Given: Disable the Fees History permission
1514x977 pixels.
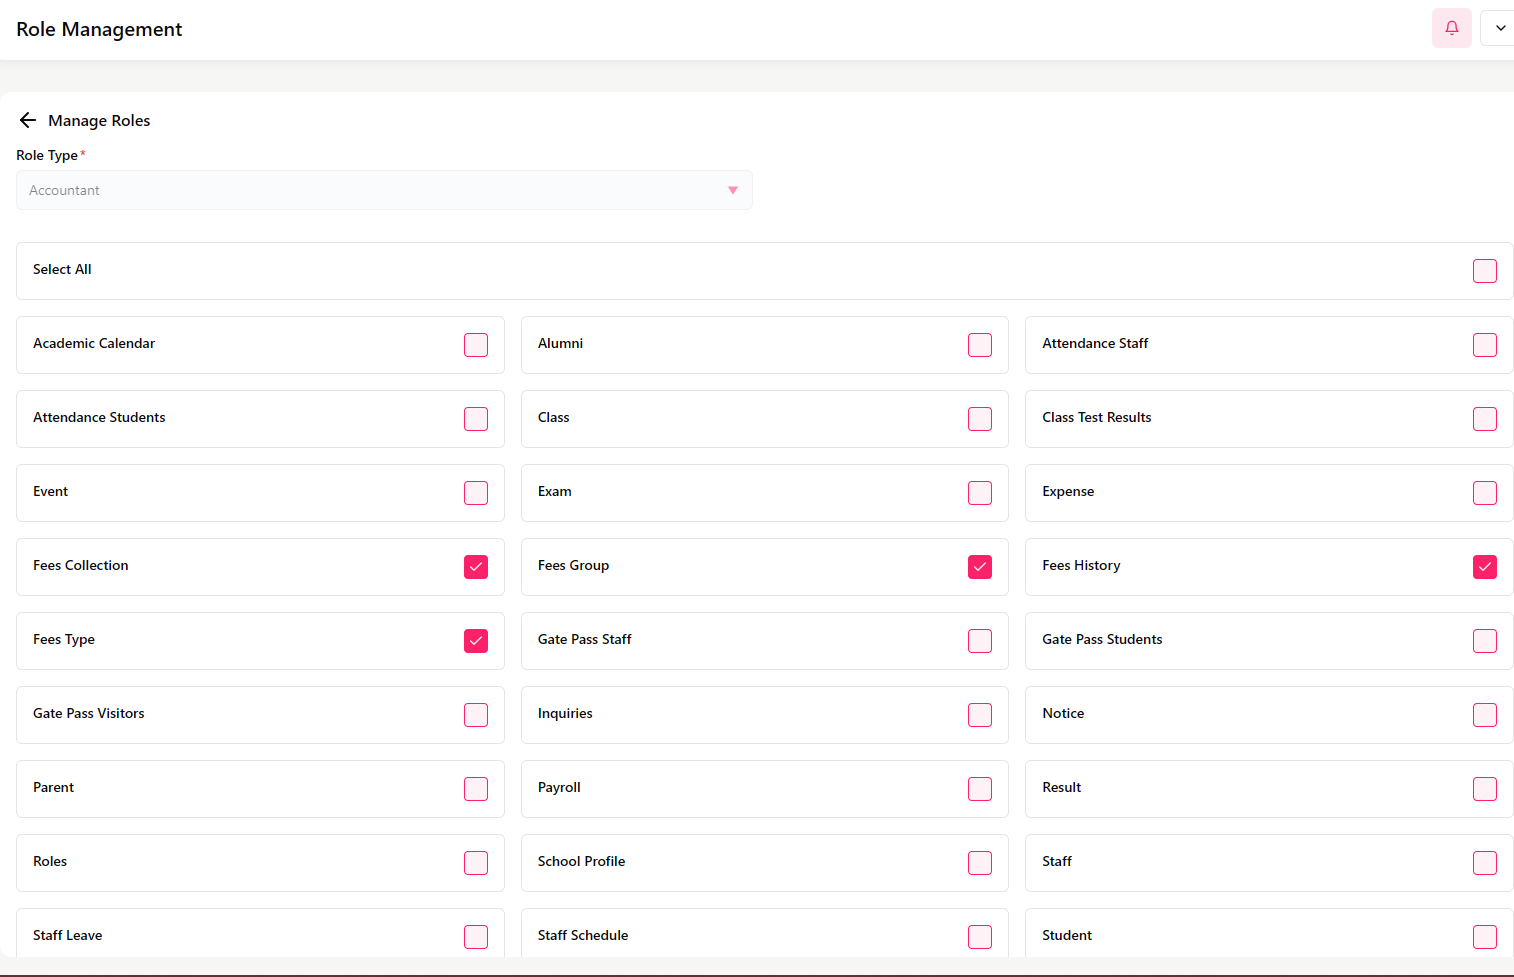Looking at the screenshot, I should pos(1484,567).
